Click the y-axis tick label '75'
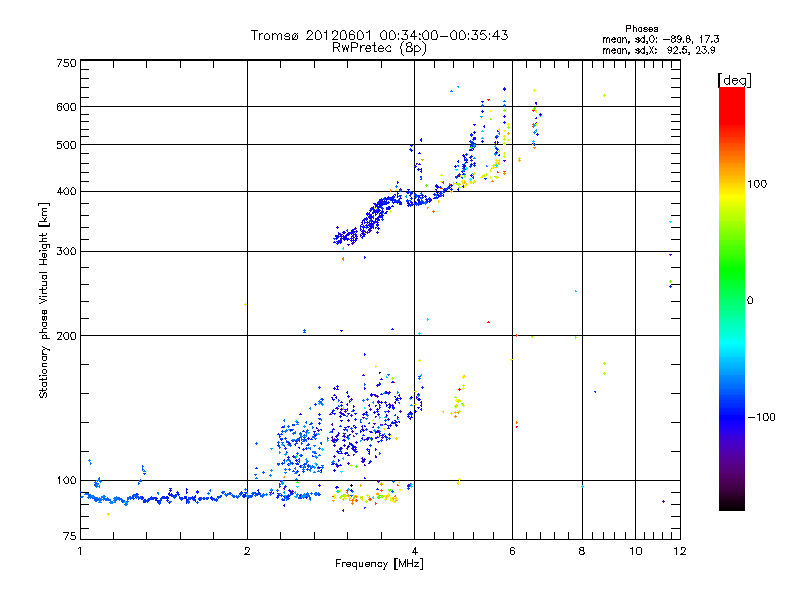The height and width of the screenshot is (600, 800). point(70,536)
